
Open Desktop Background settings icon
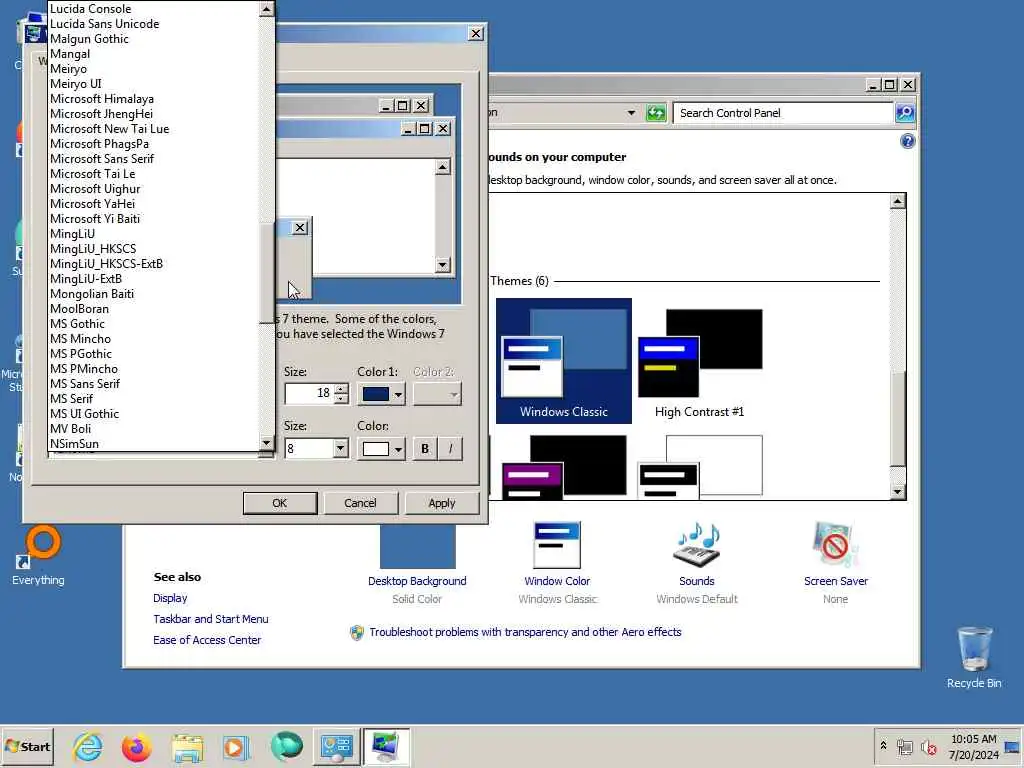pyautogui.click(x=417, y=546)
